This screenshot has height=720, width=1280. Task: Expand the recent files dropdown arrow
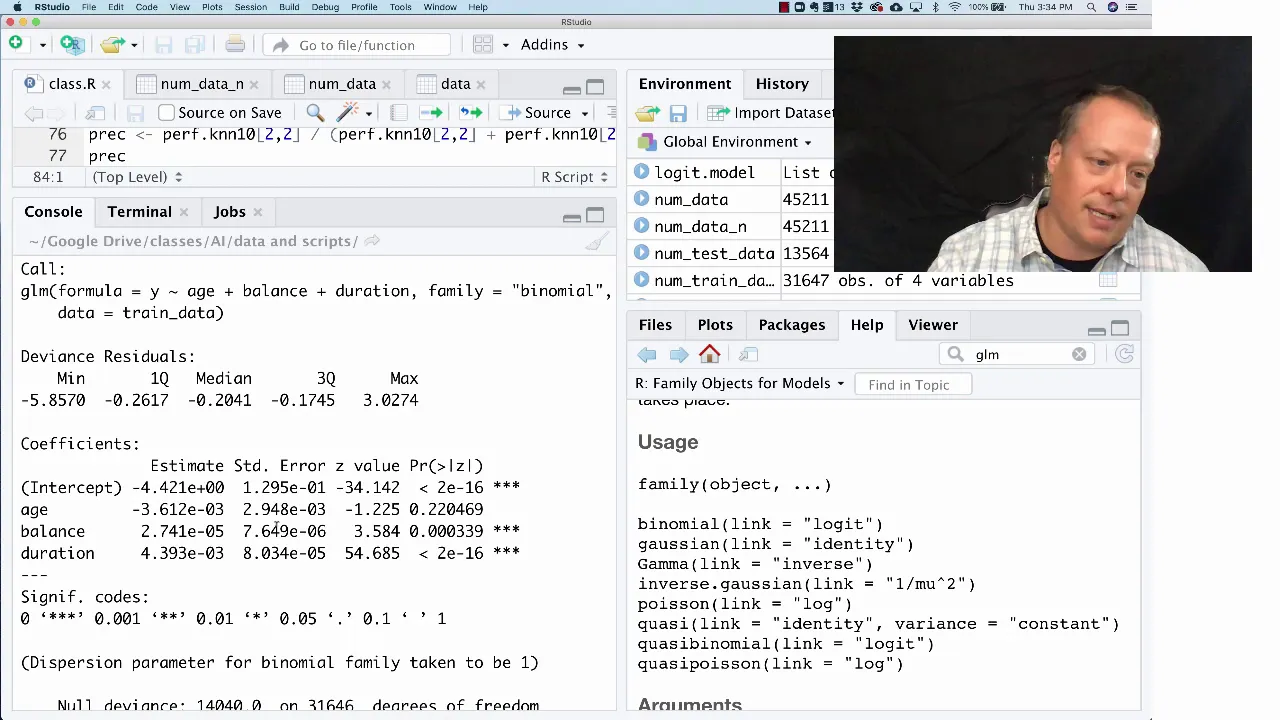pos(133,45)
